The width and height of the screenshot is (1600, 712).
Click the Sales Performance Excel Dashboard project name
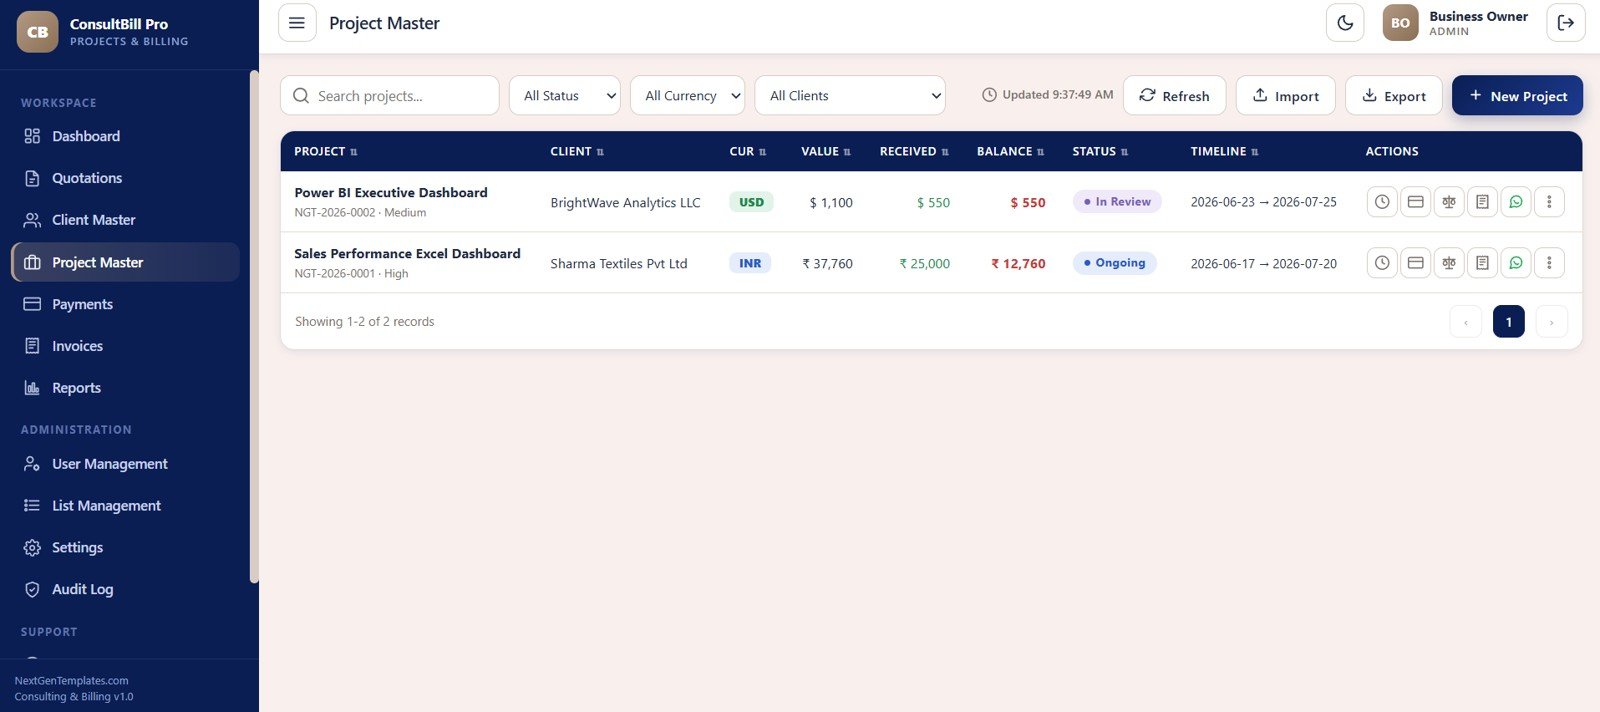tap(407, 254)
